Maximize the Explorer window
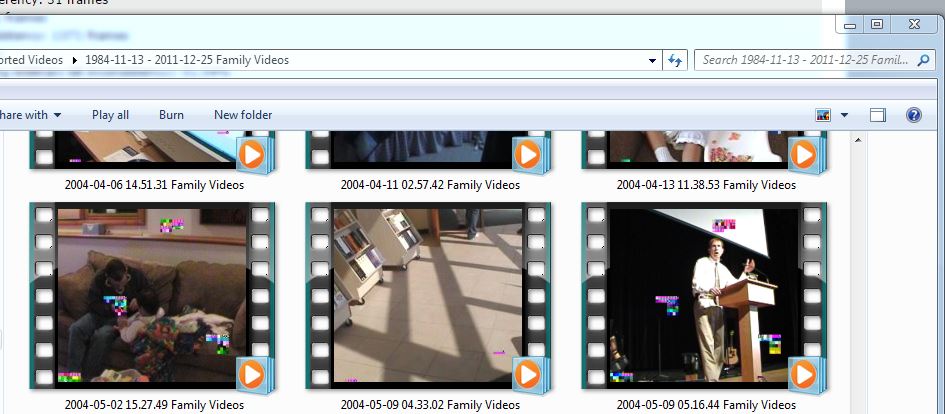945x414 pixels. click(x=877, y=24)
